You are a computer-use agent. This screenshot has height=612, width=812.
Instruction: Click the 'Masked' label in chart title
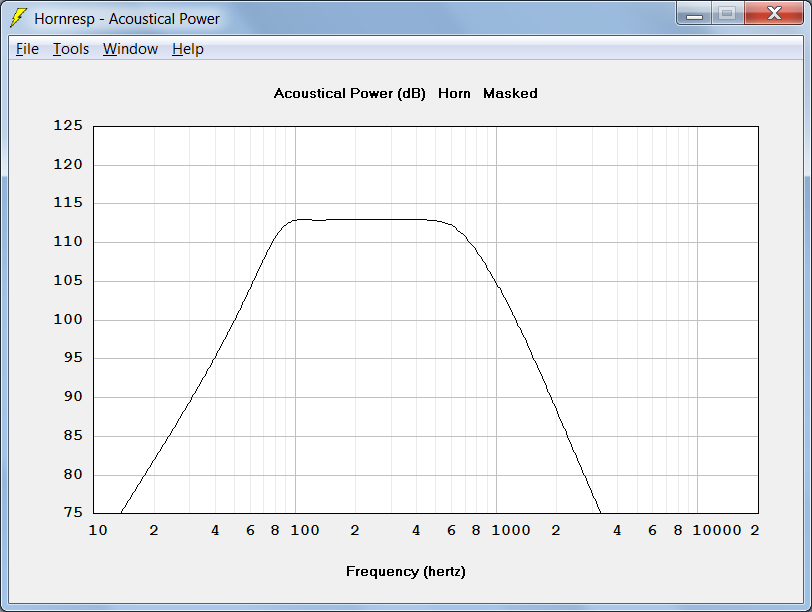[510, 93]
